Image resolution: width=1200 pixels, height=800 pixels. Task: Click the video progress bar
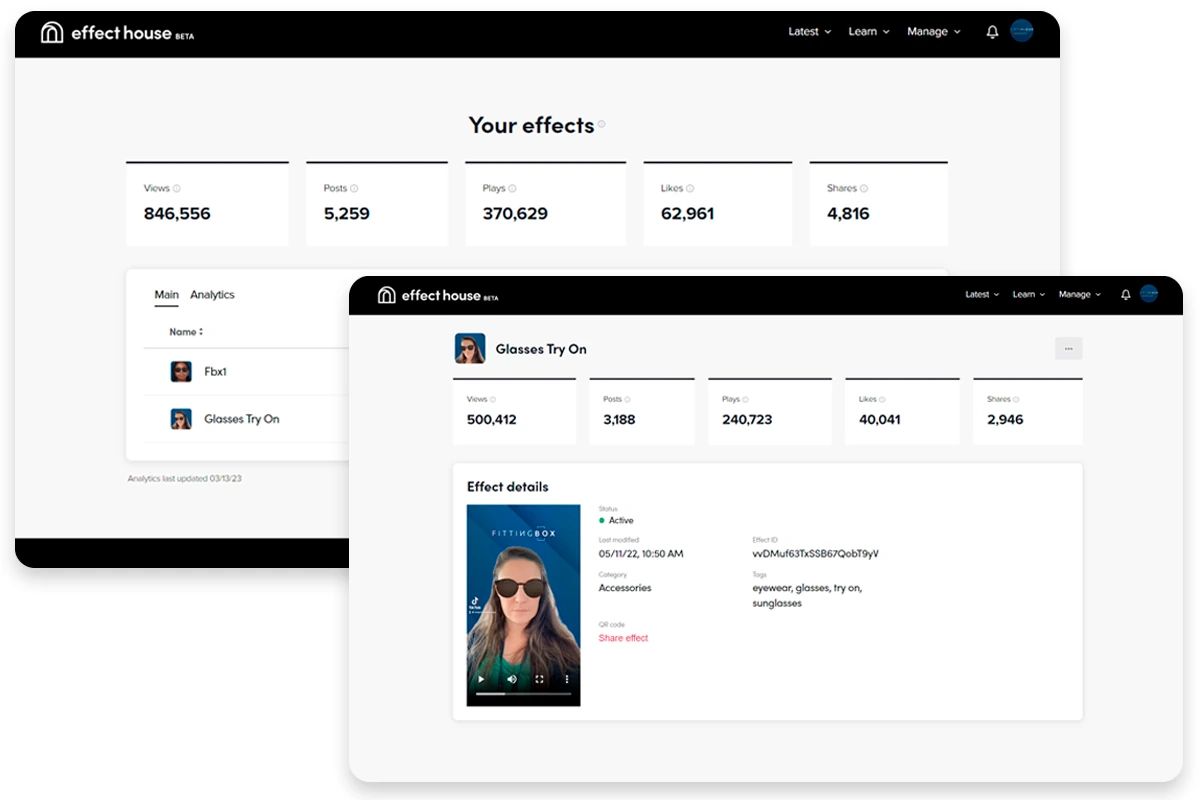(x=523, y=694)
